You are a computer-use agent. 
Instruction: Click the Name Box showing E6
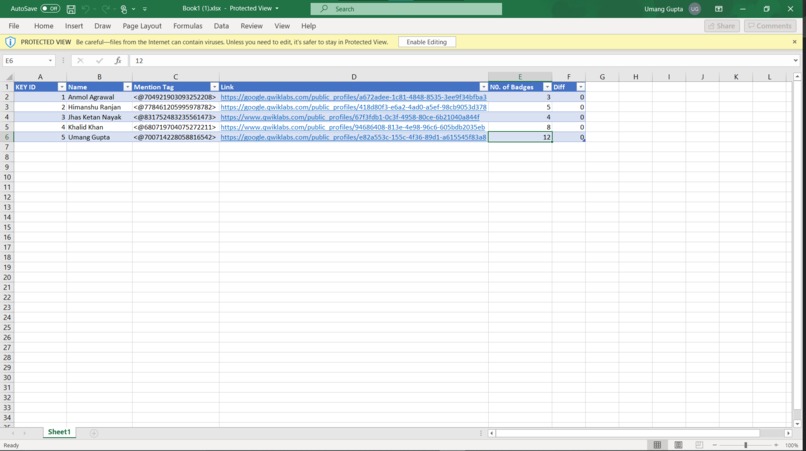[x=25, y=61]
